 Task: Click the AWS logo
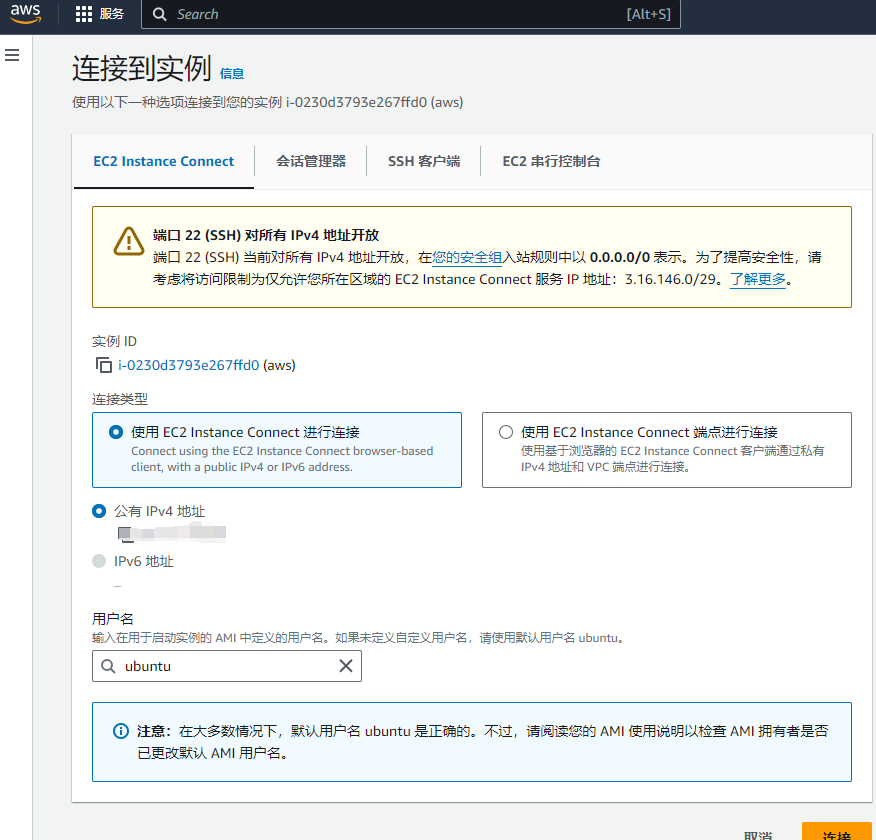[23, 14]
